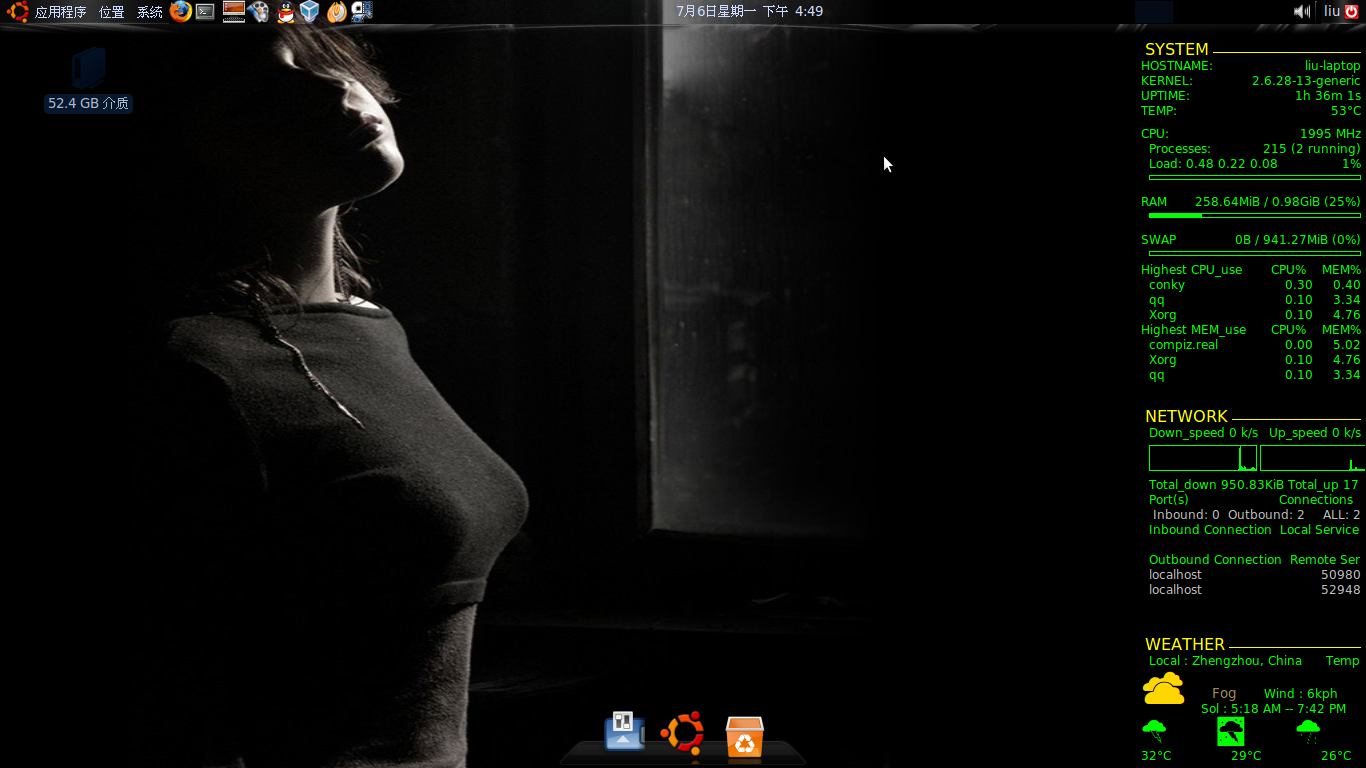Select the 52.4 GB 介质 drive icon
1366x768 pixels.
pos(88,68)
